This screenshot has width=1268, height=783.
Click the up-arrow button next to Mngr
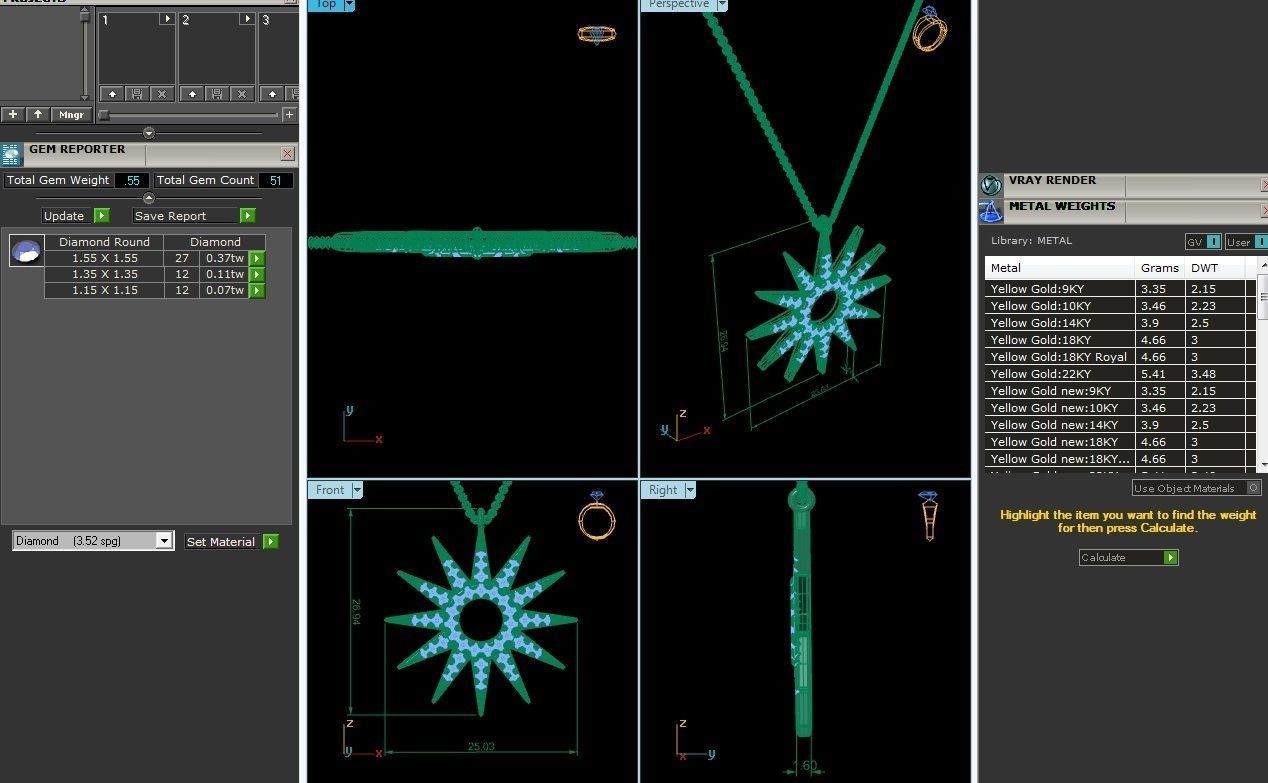point(38,115)
